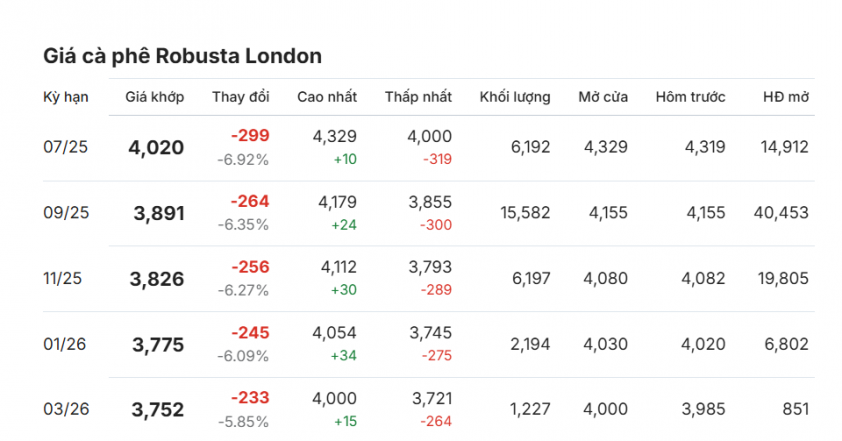Image resolution: width=842 pixels, height=441 pixels.
Task: Click the volume value 15,582
Action: coord(525,213)
